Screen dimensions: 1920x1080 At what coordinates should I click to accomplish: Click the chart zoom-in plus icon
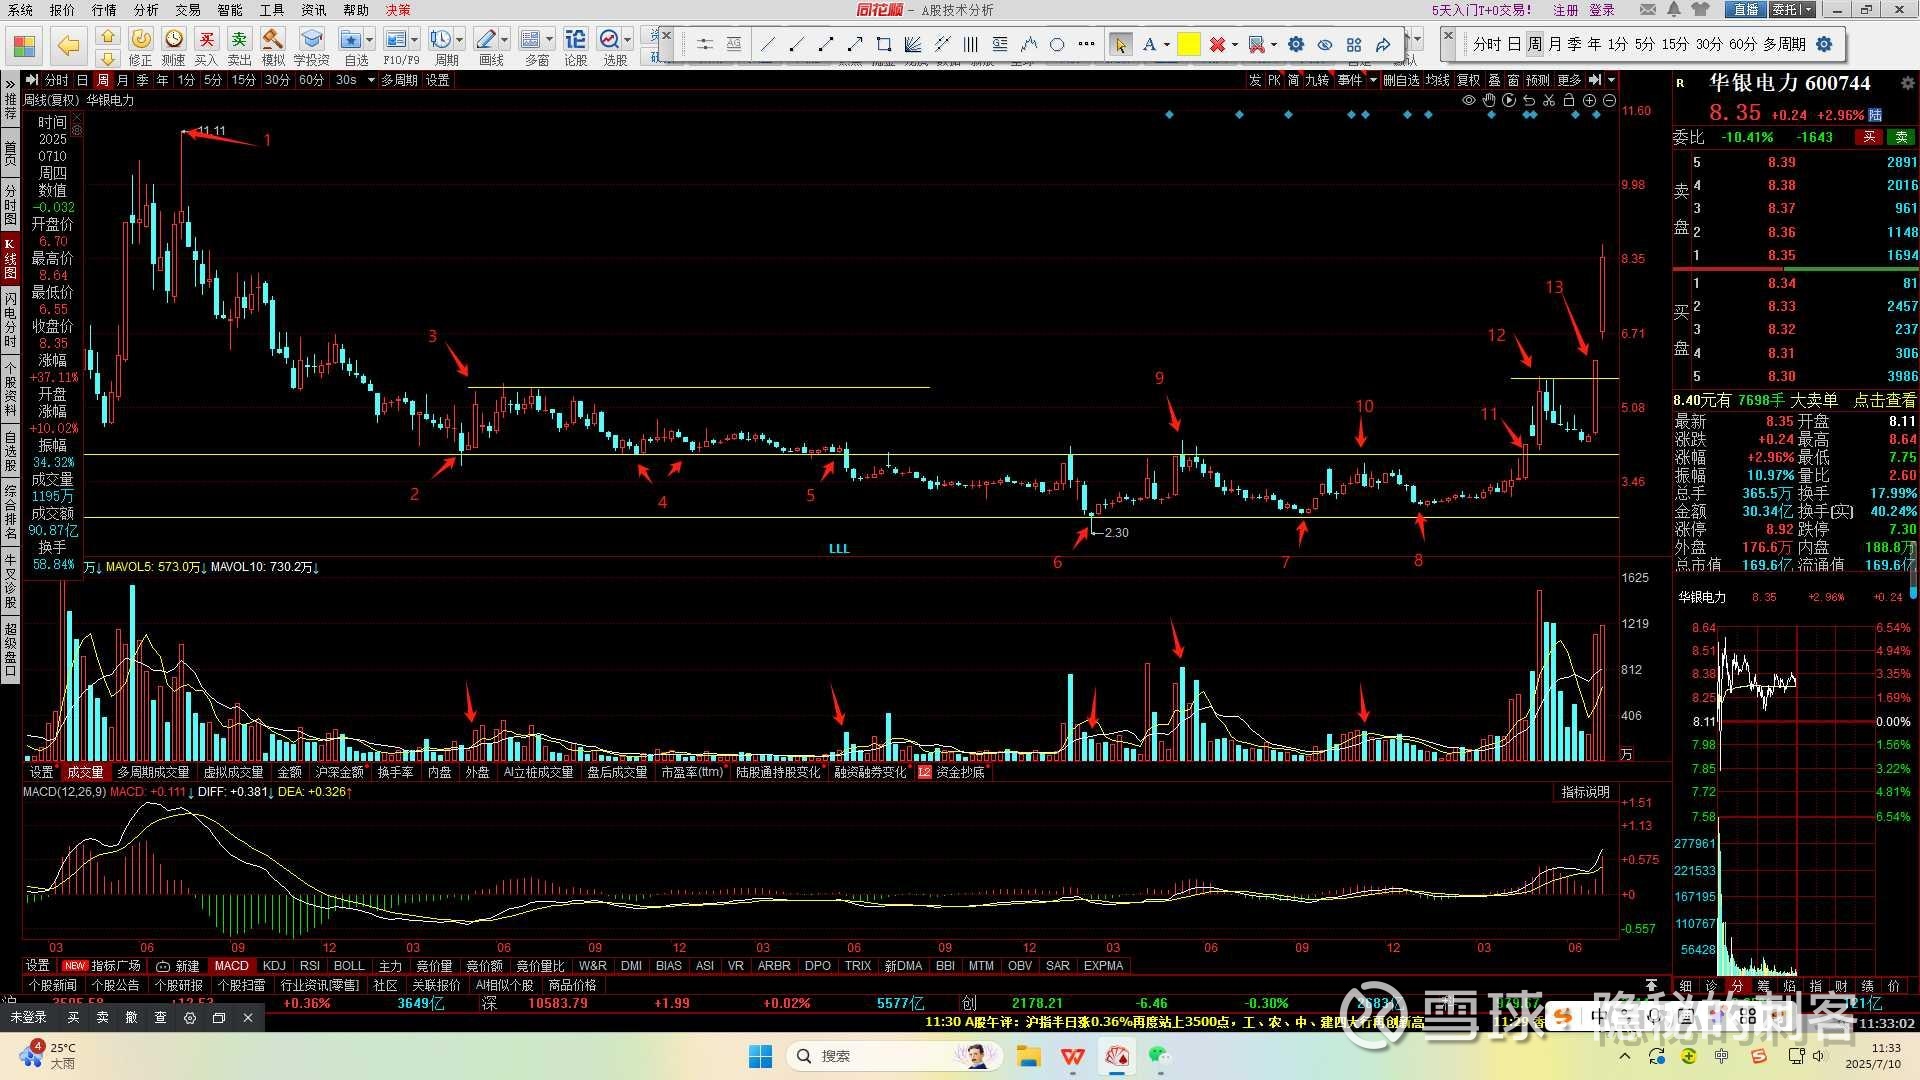pyautogui.click(x=1589, y=100)
